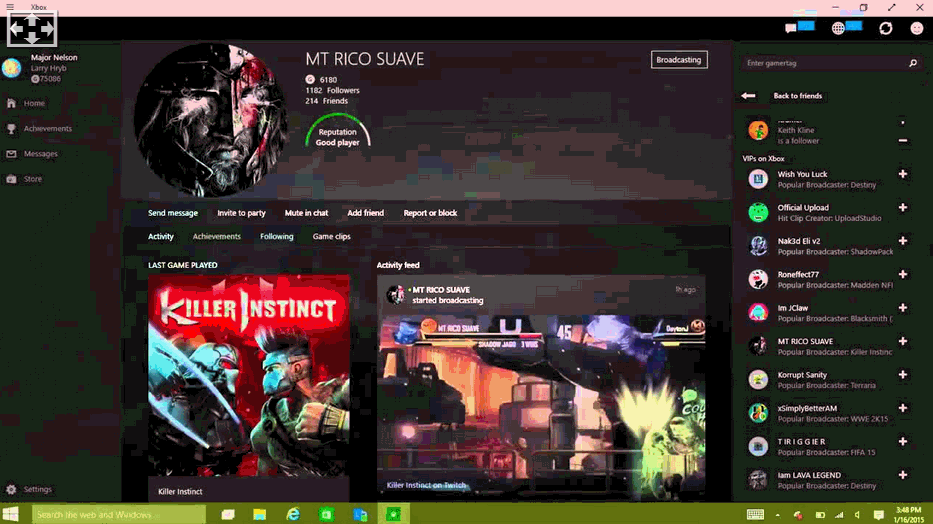The image size is (933, 524).
Task: Open the hamburger menu in the Xbox app
Action: click(x=10, y=7)
